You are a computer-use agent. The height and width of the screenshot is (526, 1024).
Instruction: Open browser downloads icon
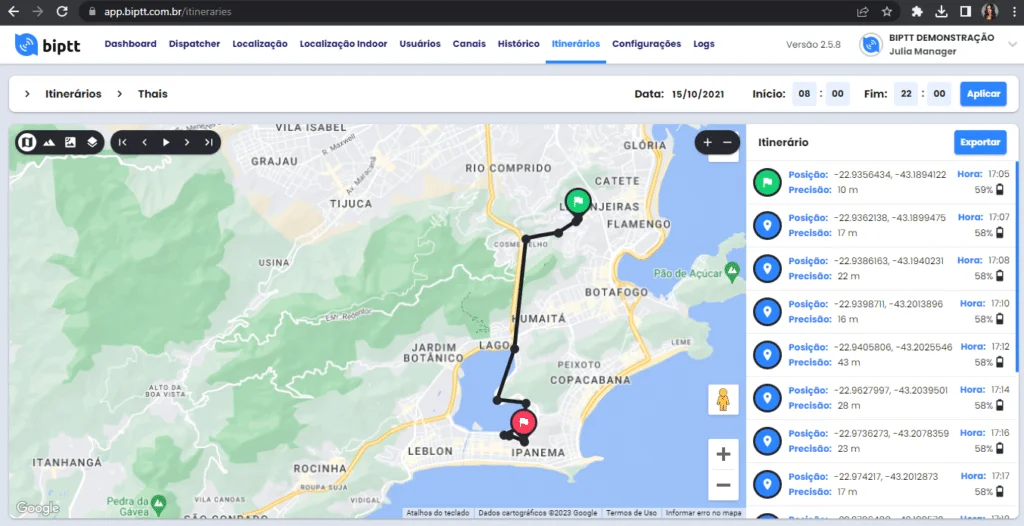pyautogui.click(x=941, y=11)
